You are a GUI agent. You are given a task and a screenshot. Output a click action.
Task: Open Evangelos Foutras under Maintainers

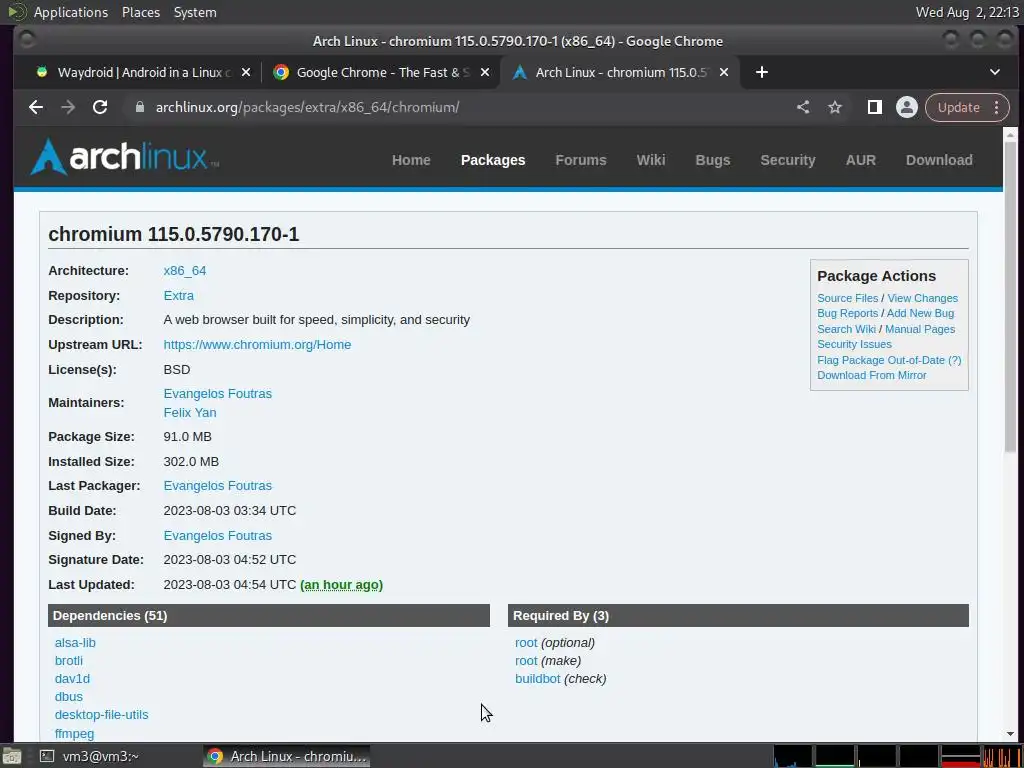(217, 393)
